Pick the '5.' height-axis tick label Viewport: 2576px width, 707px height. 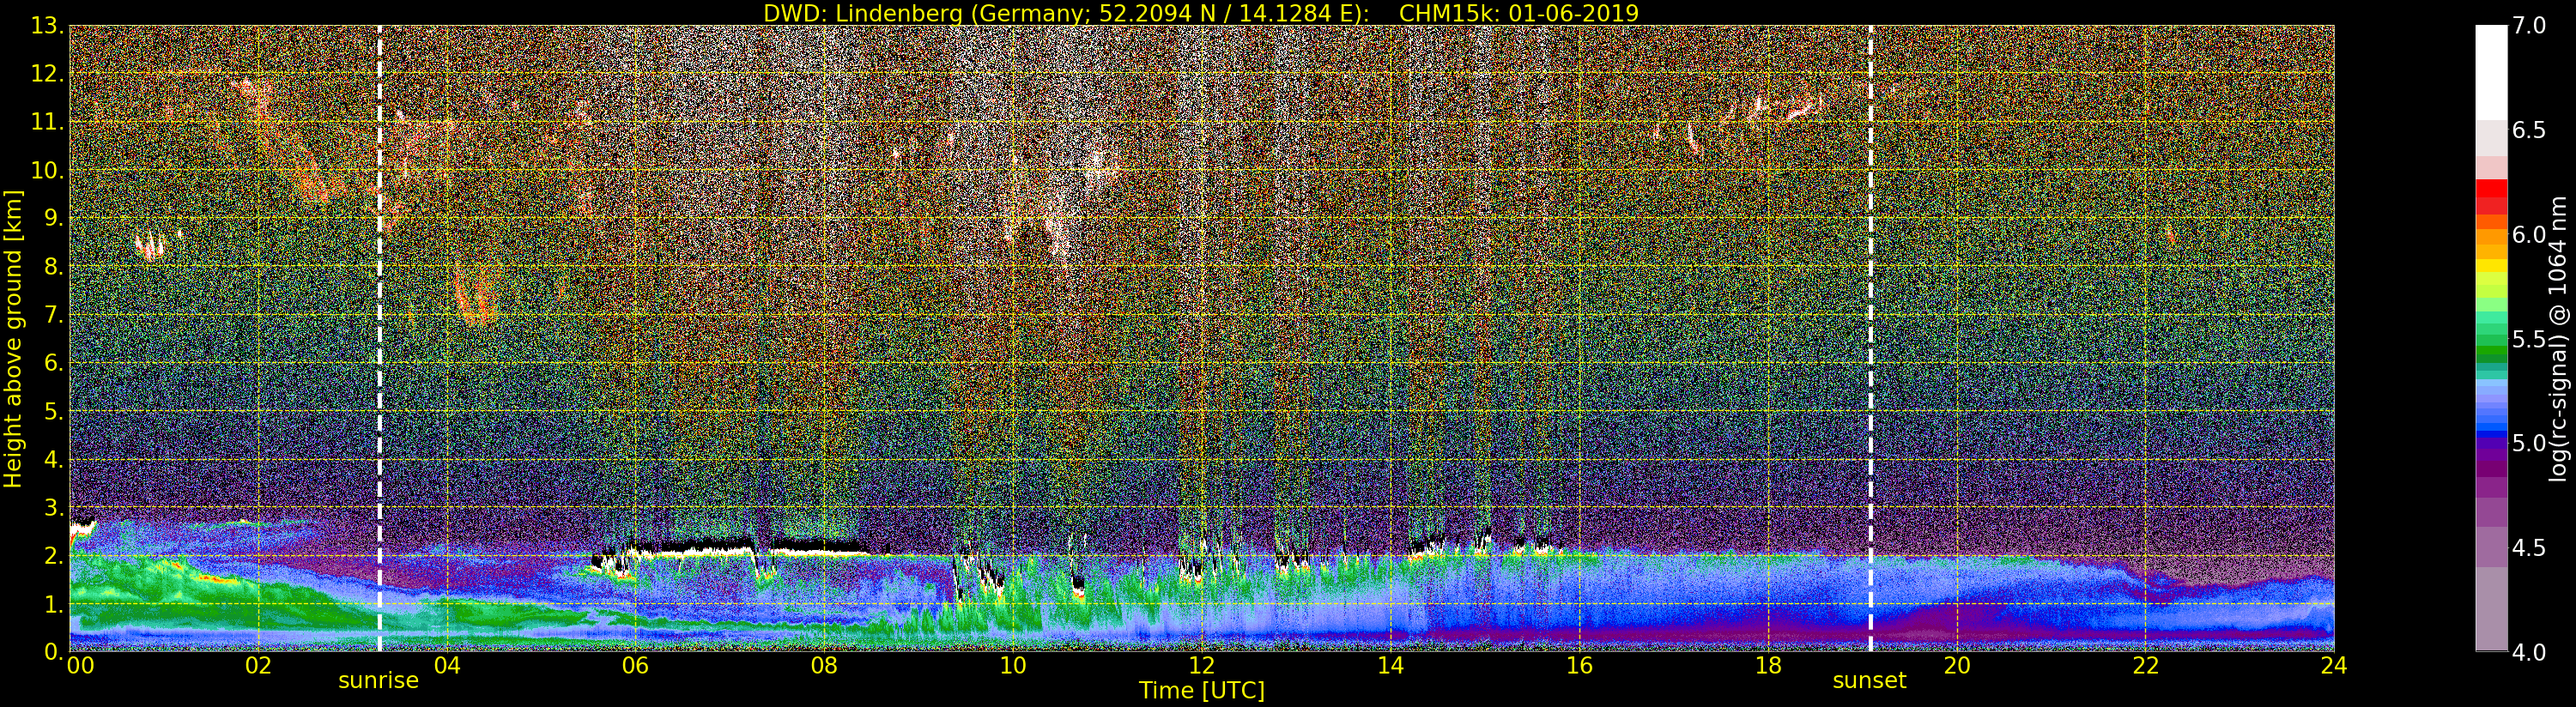click(53, 411)
